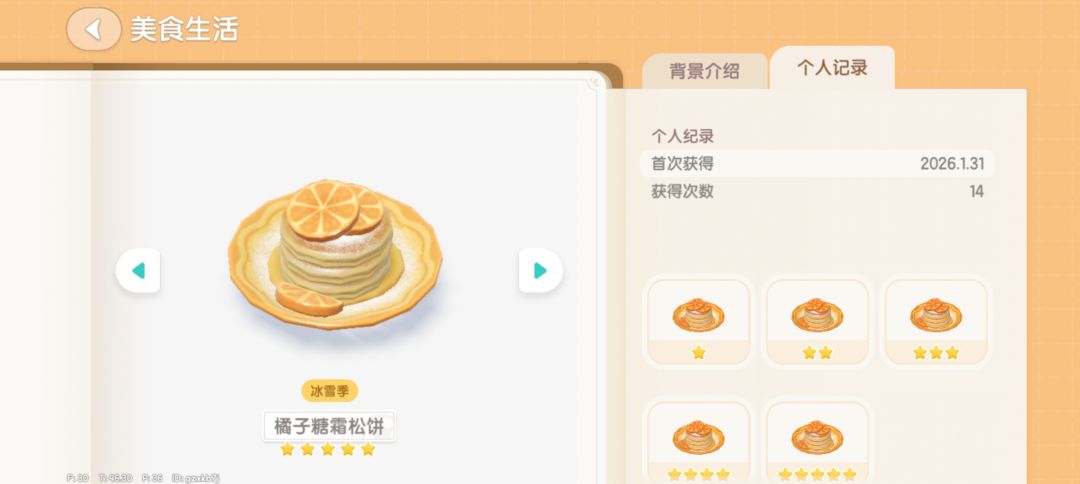This screenshot has width=1080, height=484.
Task: Click the first obtained date 2026.1.31
Action: click(x=952, y=164)
